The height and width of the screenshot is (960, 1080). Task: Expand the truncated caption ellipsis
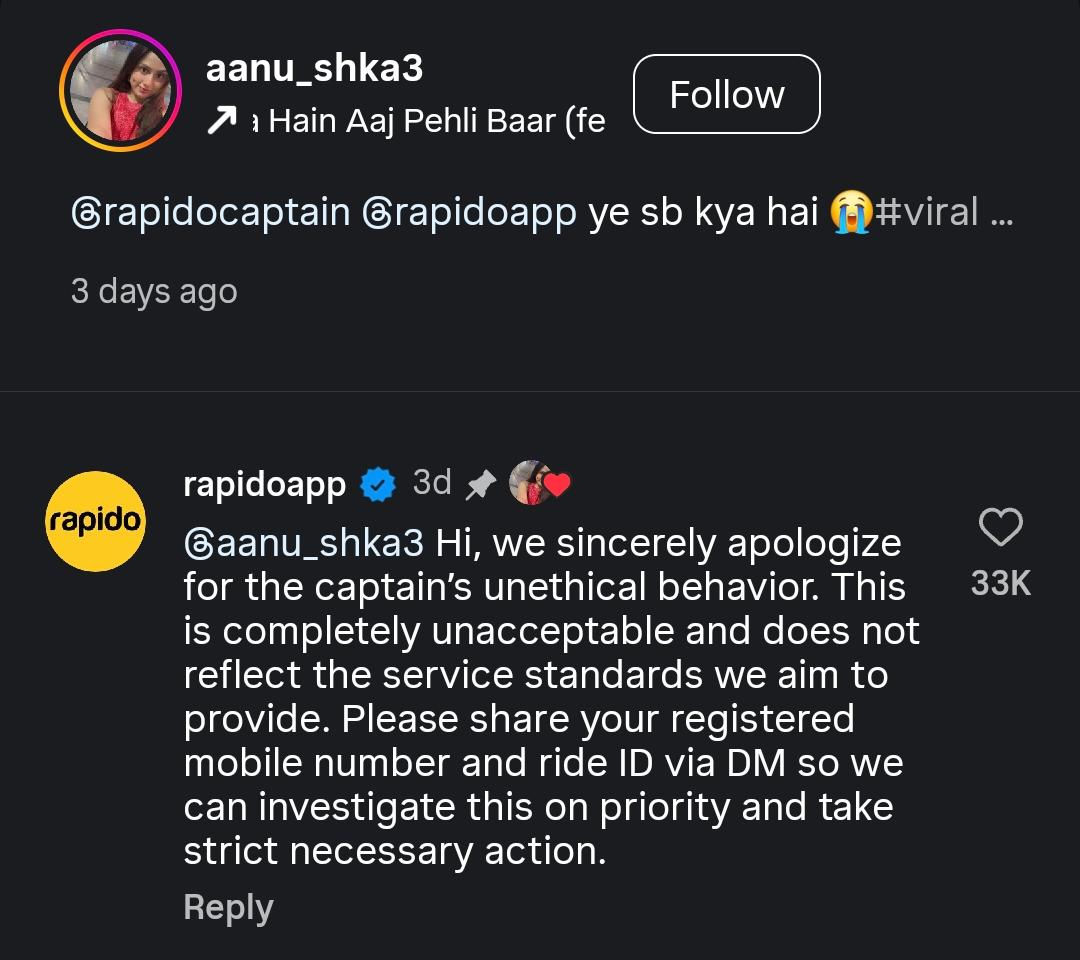pyautogui.click(x=1001, y=213)
